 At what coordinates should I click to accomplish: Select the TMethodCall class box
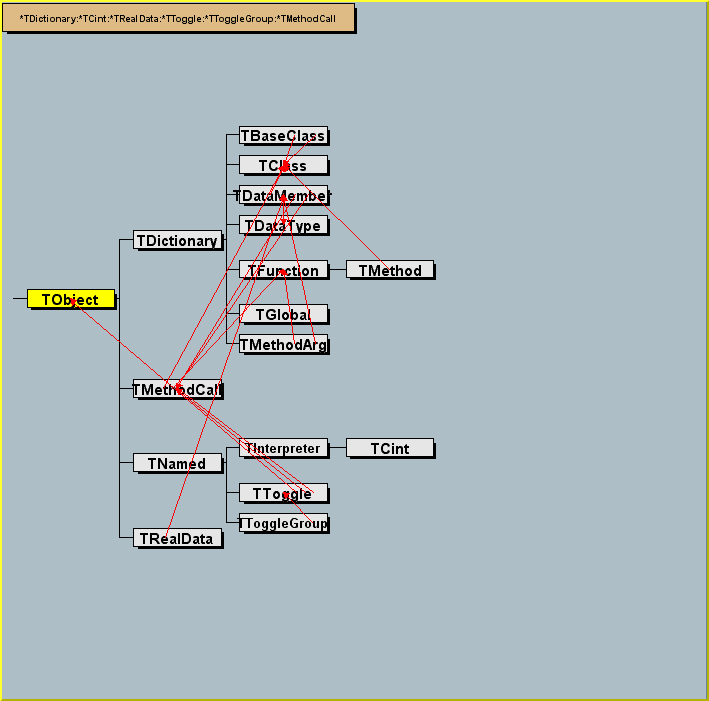tap(177, 390)
